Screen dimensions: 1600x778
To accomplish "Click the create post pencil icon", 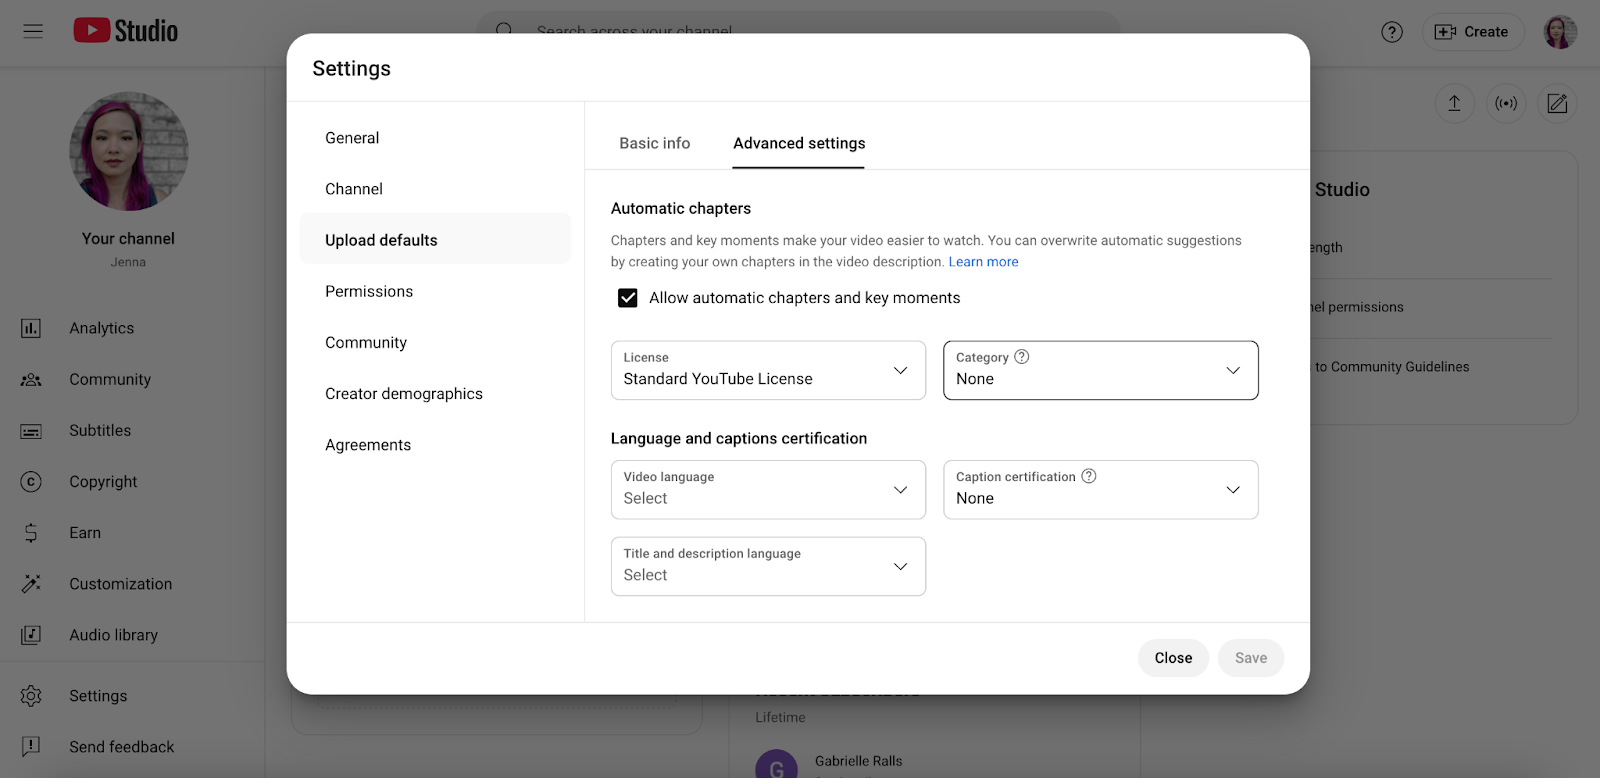I will [x=1557, y=103].
